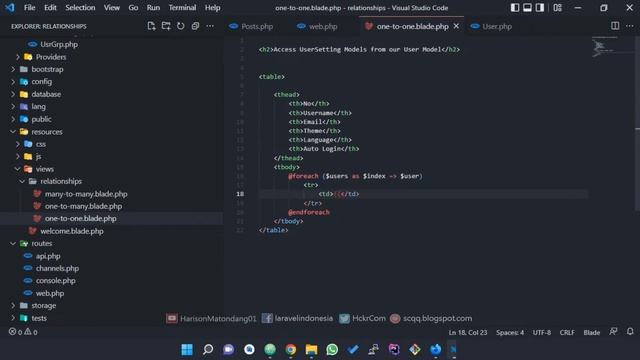Click VS Code logo in title bar
Screen dimensions: 640x360
click(x=10, y=8)
